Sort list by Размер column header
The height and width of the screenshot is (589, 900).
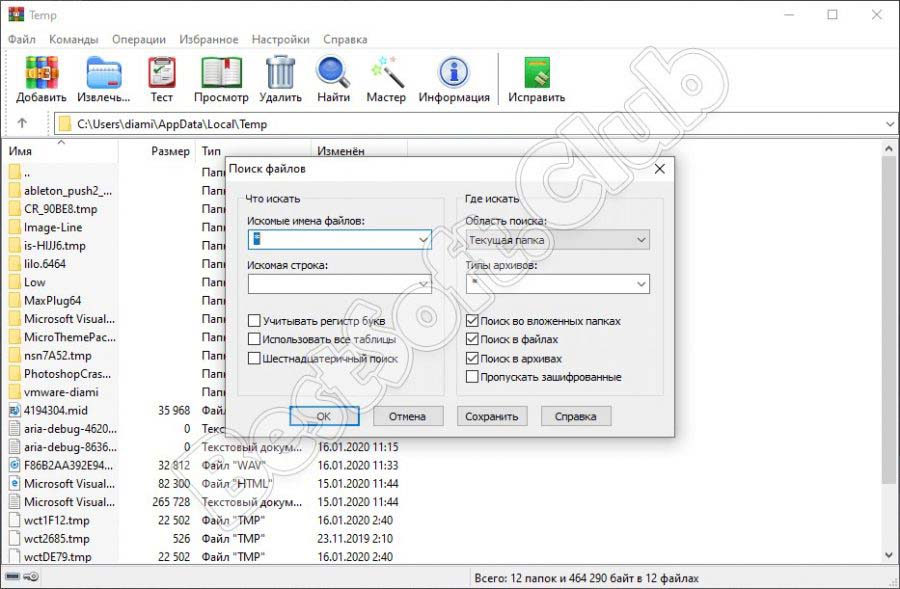coord(157,150)
